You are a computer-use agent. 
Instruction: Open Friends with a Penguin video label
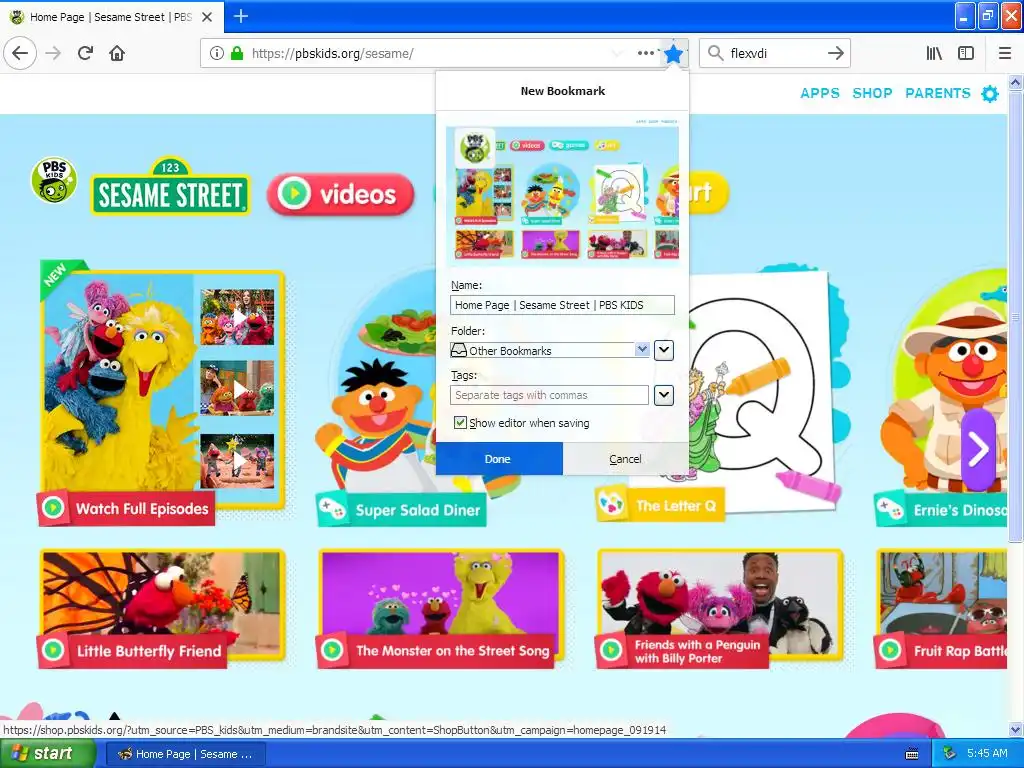(x=697, y=651)
